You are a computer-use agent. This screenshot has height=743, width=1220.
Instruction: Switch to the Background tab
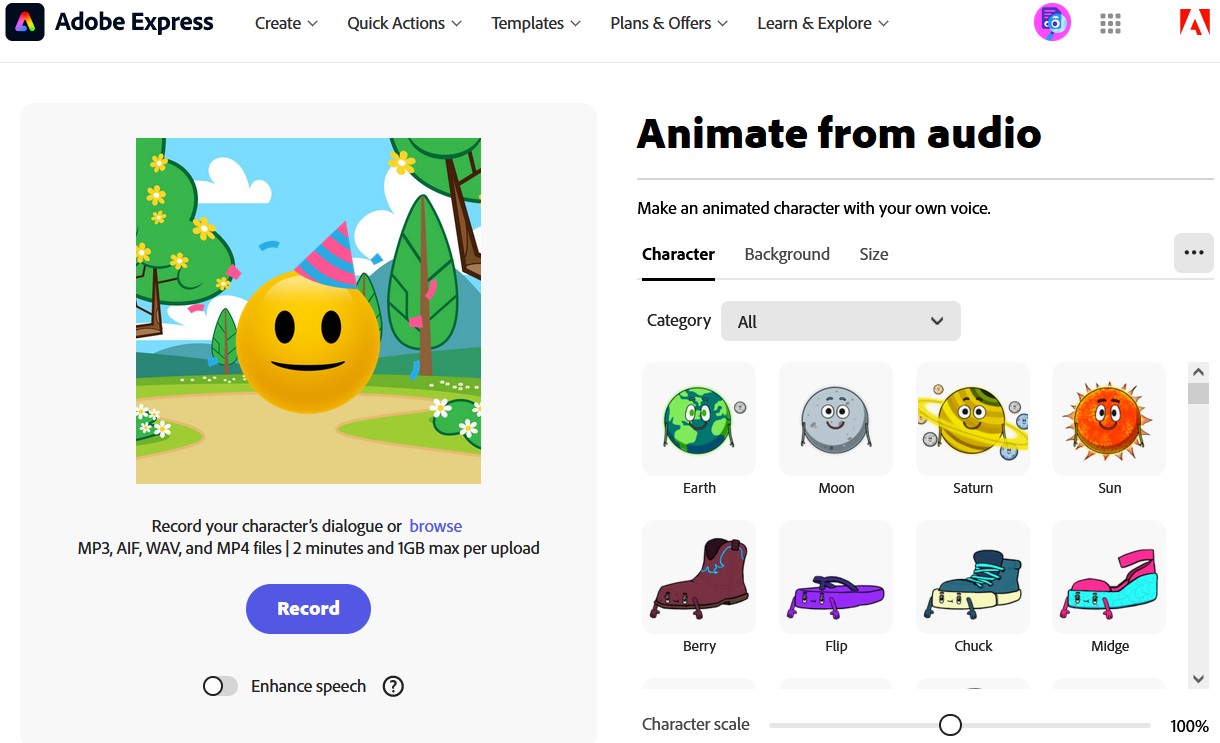click(787, 254)
